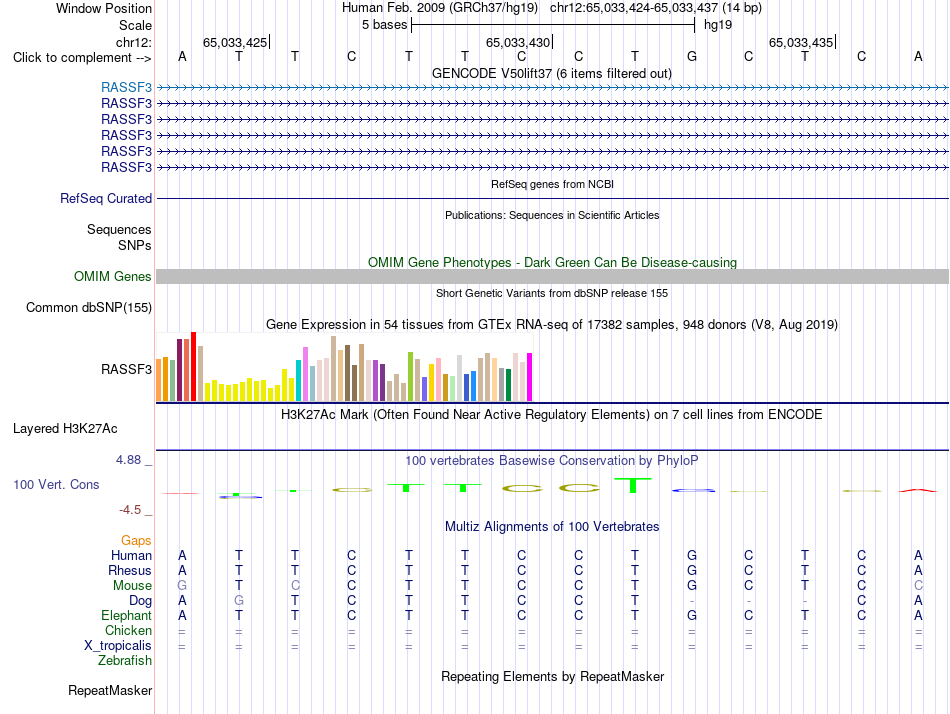Click the -4.5 PhyloP lower scale value
The width and height of the screenshot is (950, 714).
(130, 510)
